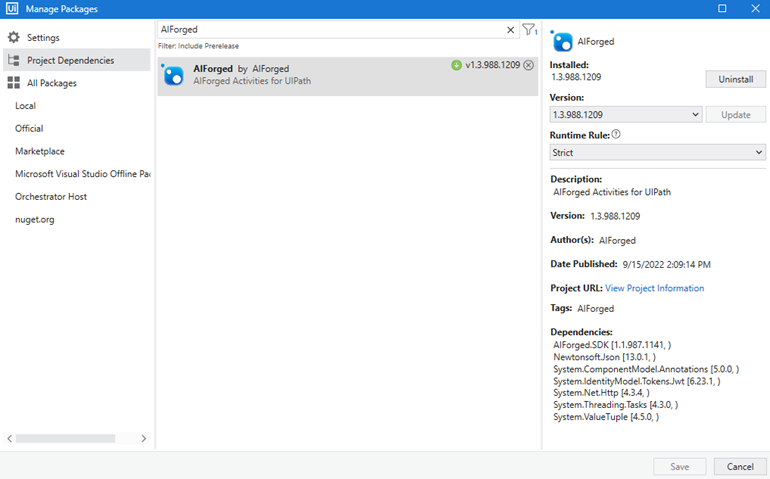770x479 pixels.
Task: Click the UiPath logo in title bar
Action: (x=12, y=8)
